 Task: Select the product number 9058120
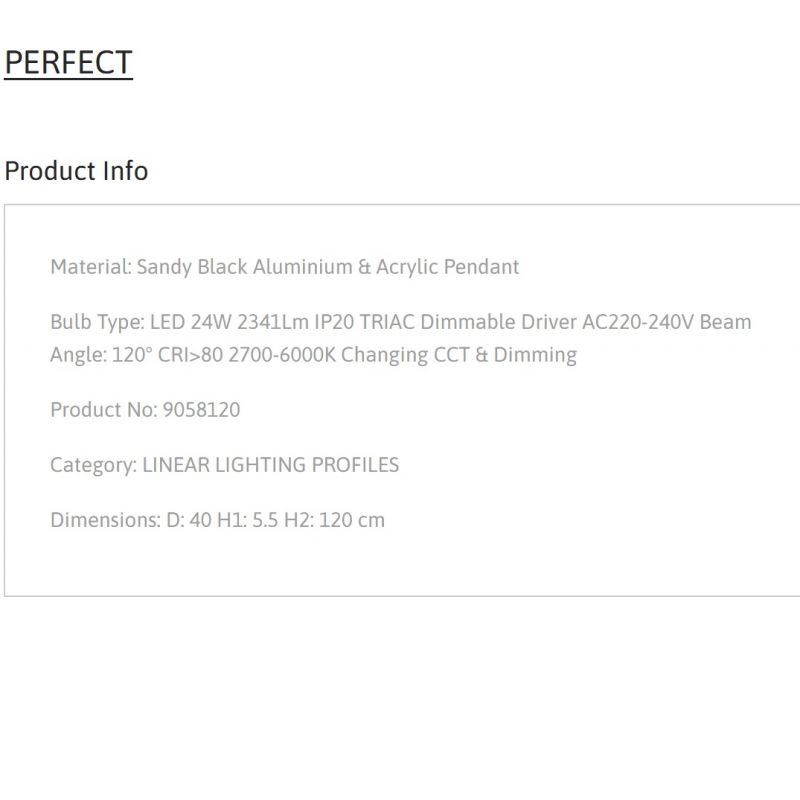(x=201, y=410)
